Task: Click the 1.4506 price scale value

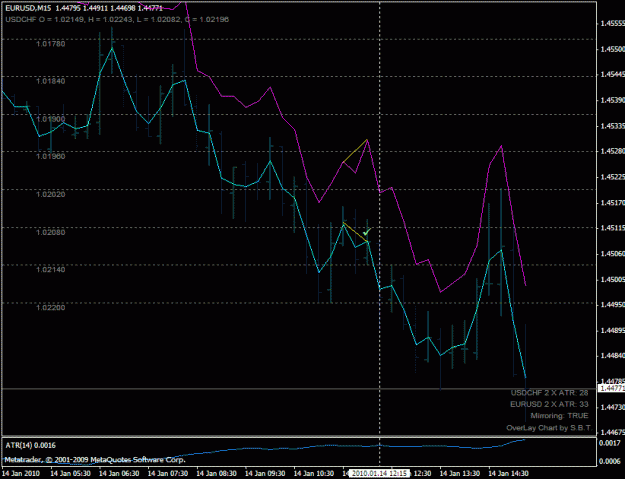Action: (x=612, y=254)
